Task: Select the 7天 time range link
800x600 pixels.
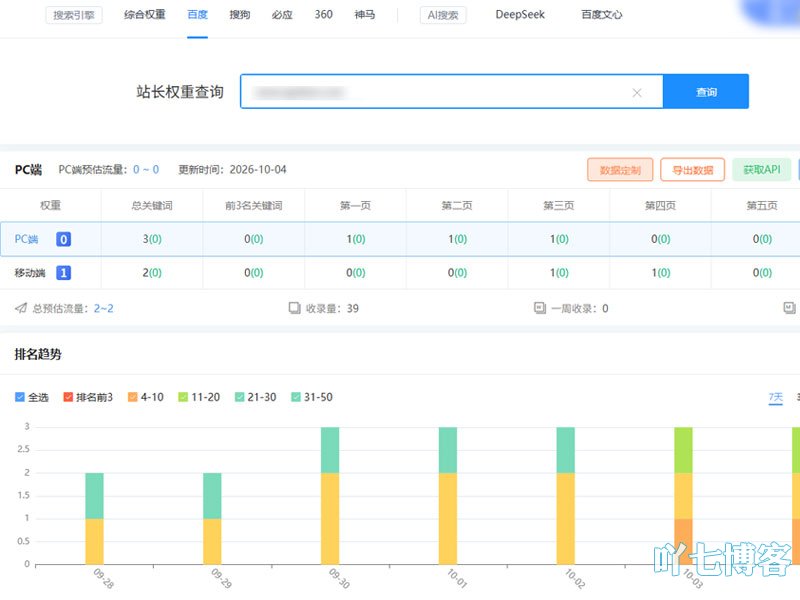Action: [776, 397]
